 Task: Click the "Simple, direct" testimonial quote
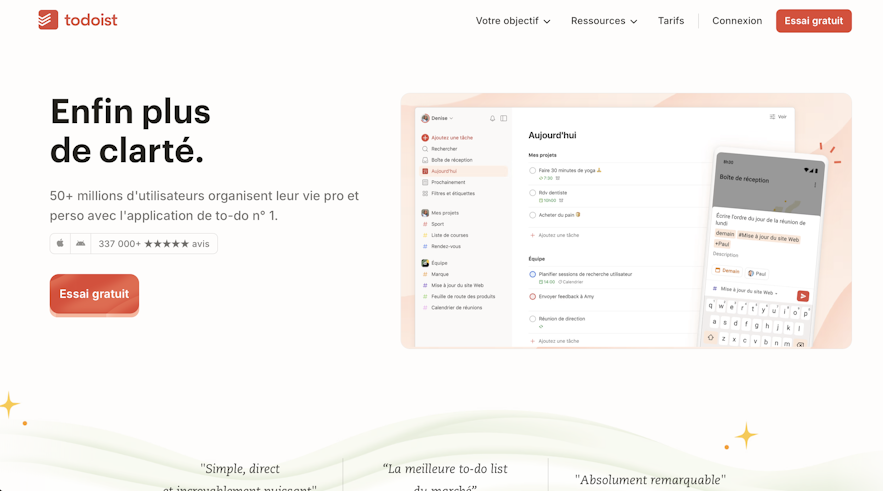(x=240, y=476)
